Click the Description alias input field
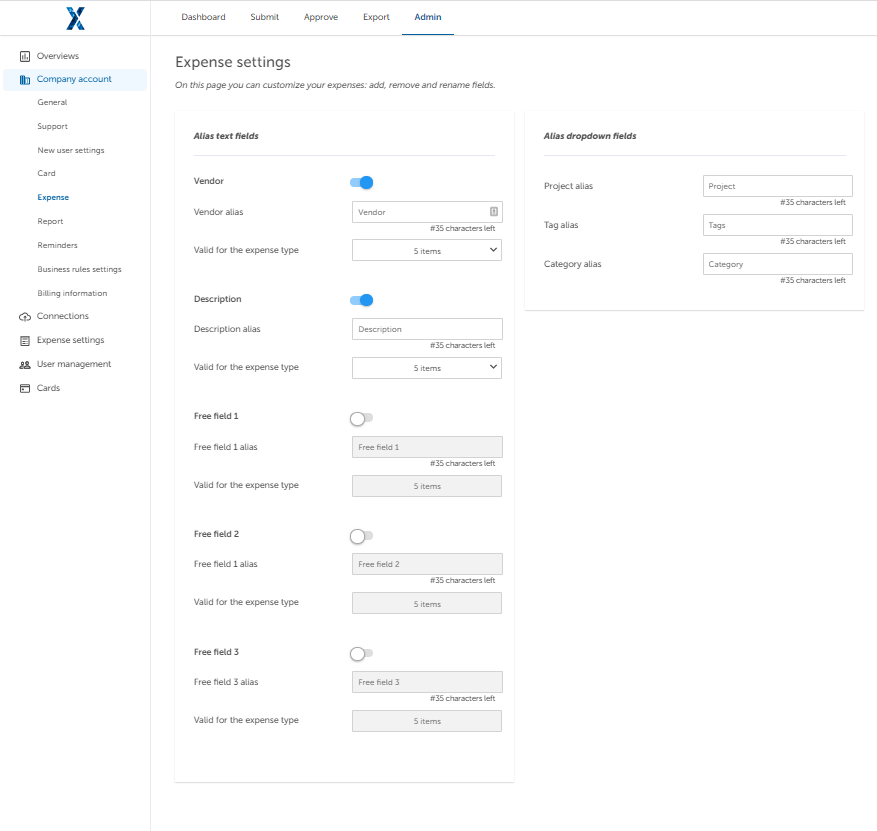Viewport: 877px width, 831px height. tap(427, 329)
